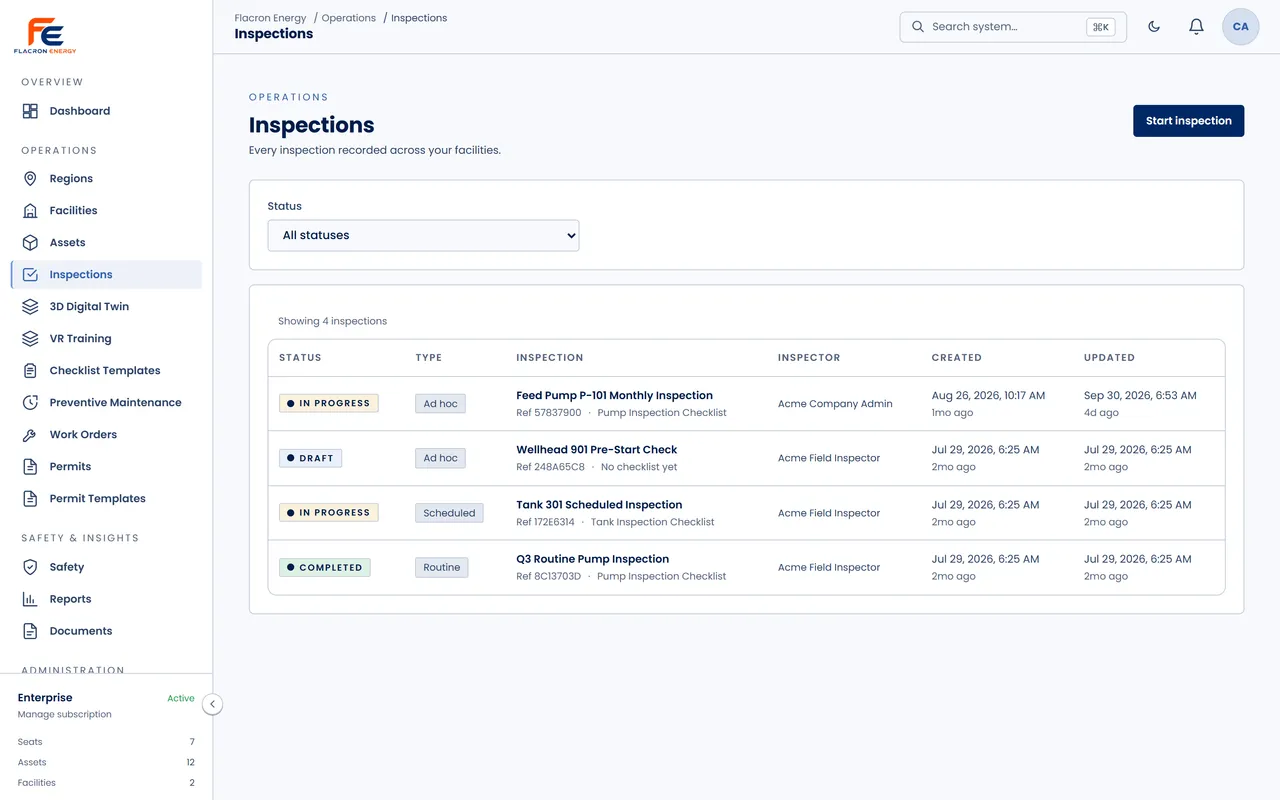Image resolution: width=1280 pixels, height=800 pixels.
Task: Click the Checklist Templates clipboard icon
Action: pos(30,371)
